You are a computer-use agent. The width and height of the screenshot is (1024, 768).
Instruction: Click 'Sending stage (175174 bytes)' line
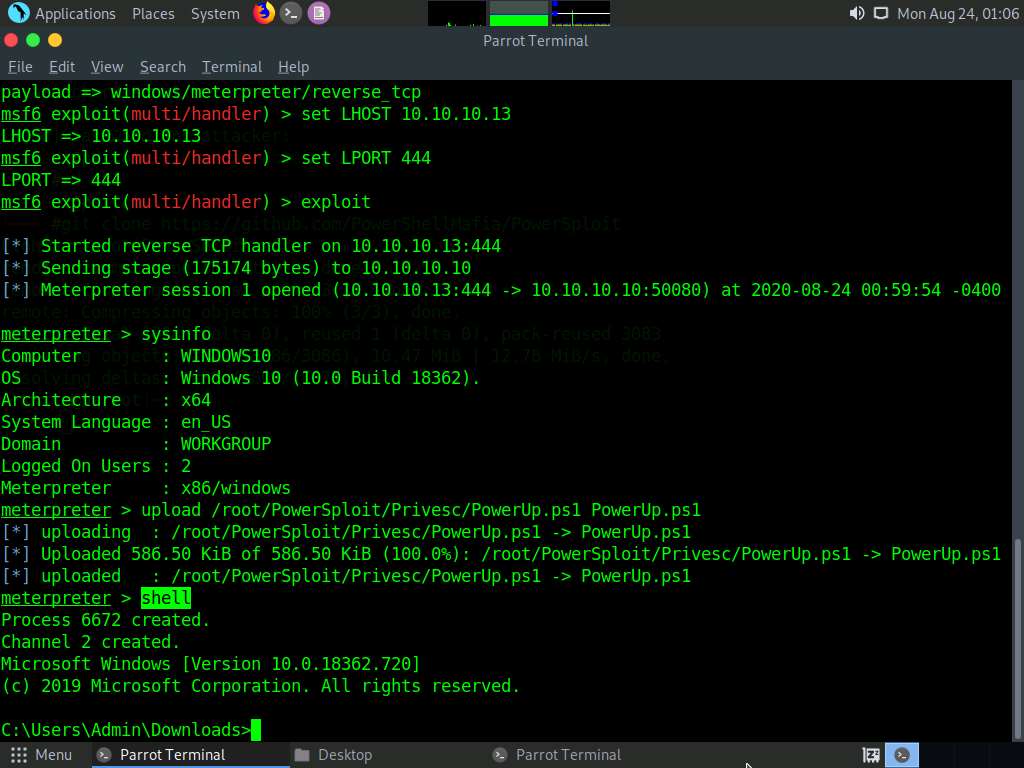[x=236, y=268]
